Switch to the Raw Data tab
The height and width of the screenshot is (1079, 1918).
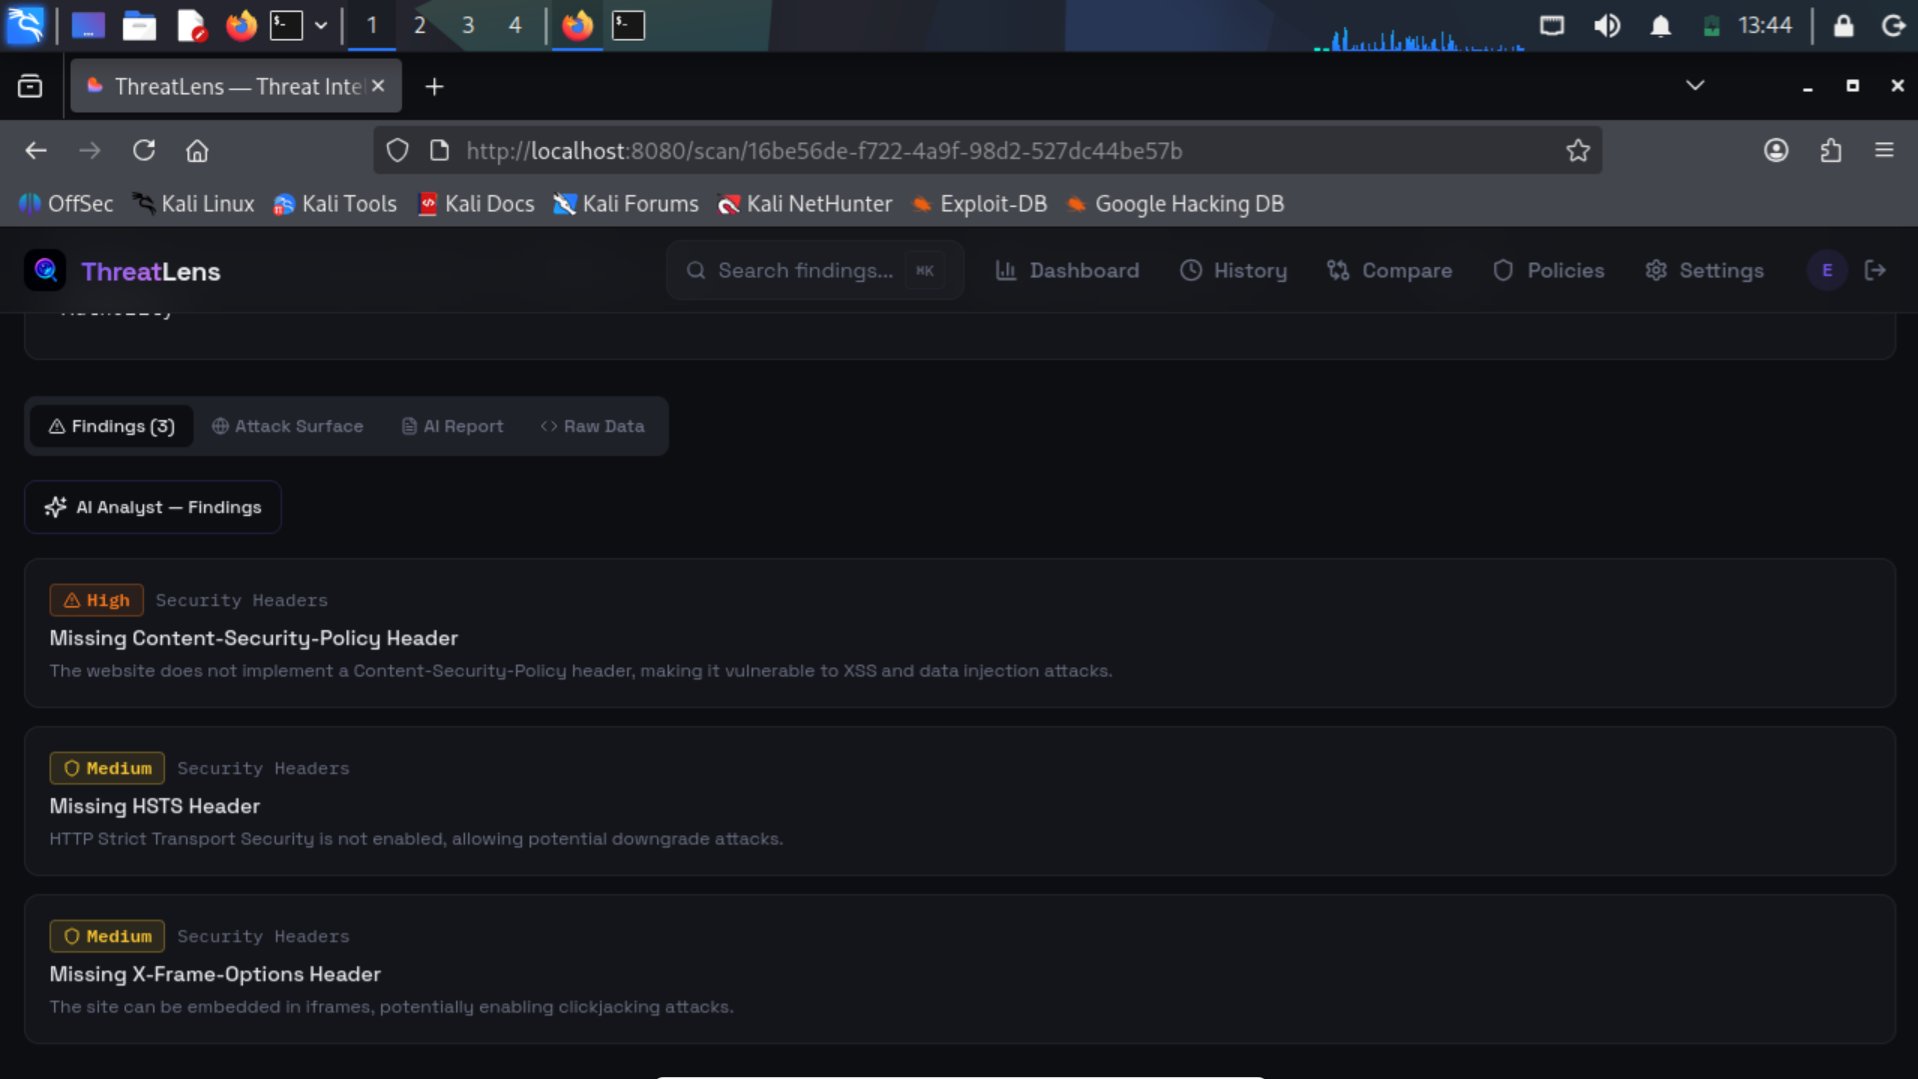592,426
